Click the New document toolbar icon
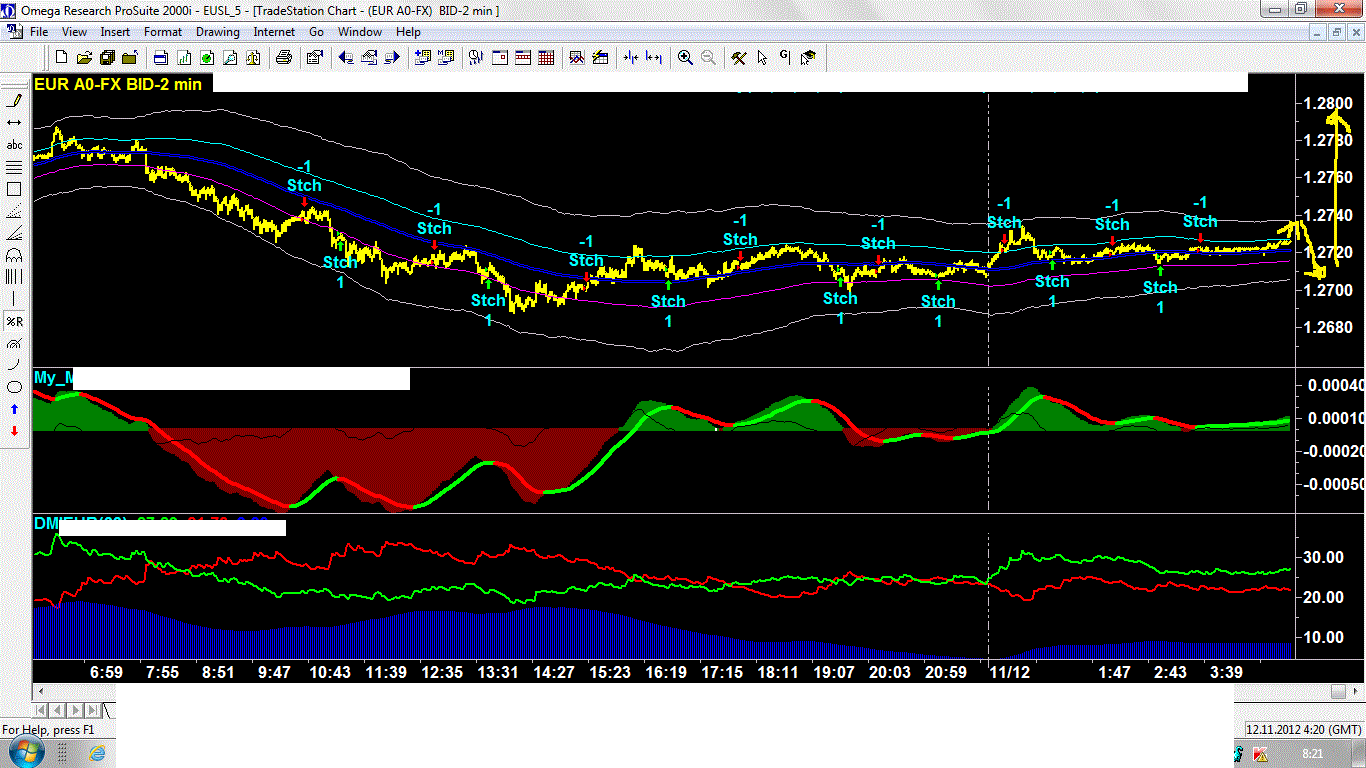Screen dimensions: 1366x768 pyautogui.click(x=62, y=58)
